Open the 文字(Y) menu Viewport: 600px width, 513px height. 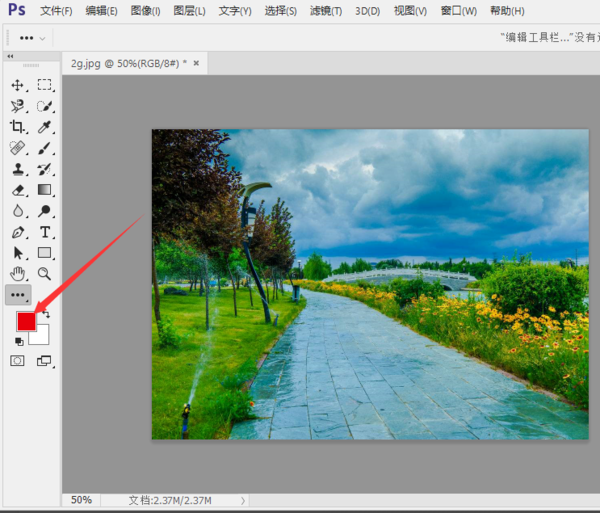click(x=235, y=11)
